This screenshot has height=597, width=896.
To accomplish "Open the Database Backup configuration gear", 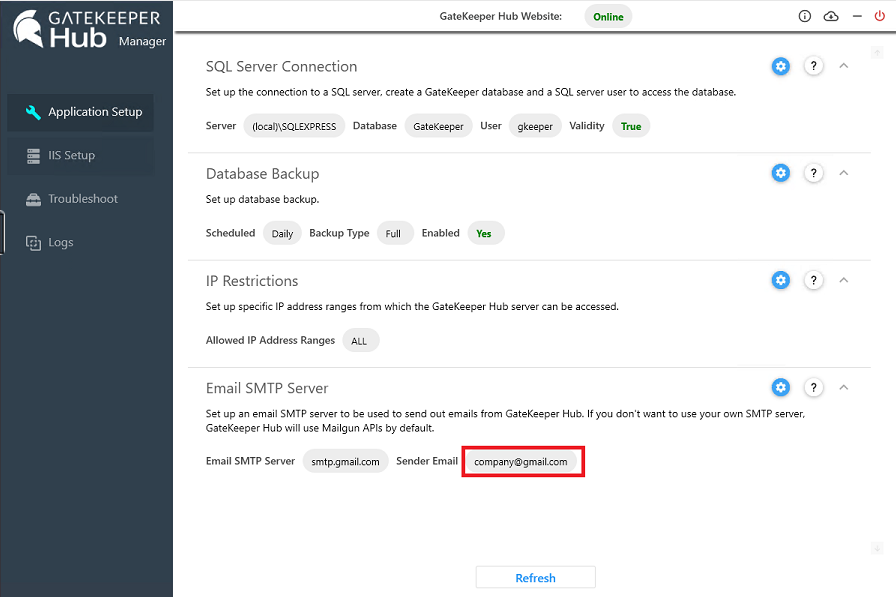I will point(781,172).
